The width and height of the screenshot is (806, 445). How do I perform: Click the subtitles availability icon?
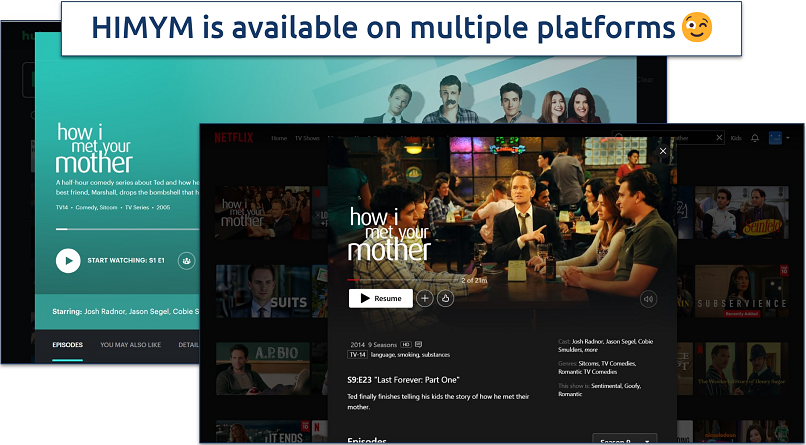click(418, 344)
